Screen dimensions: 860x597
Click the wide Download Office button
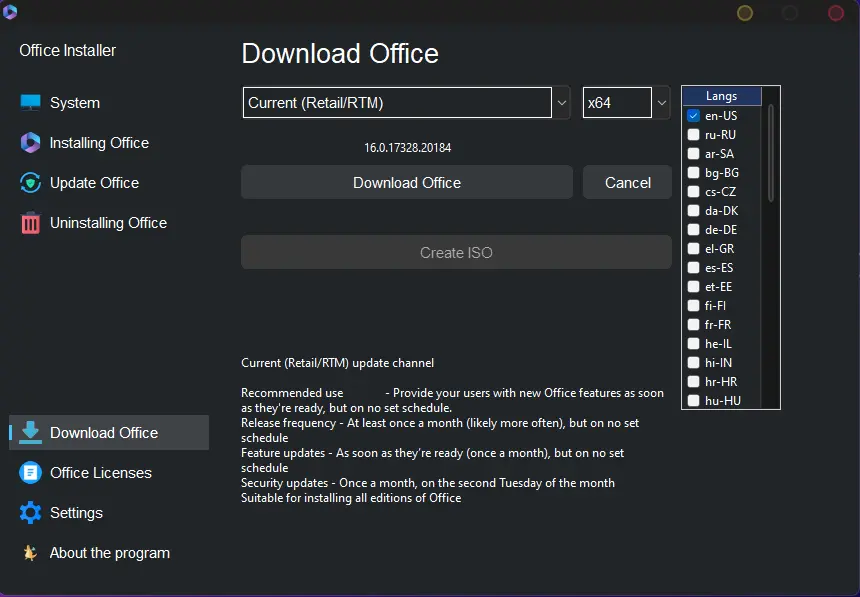click(407, 182)
